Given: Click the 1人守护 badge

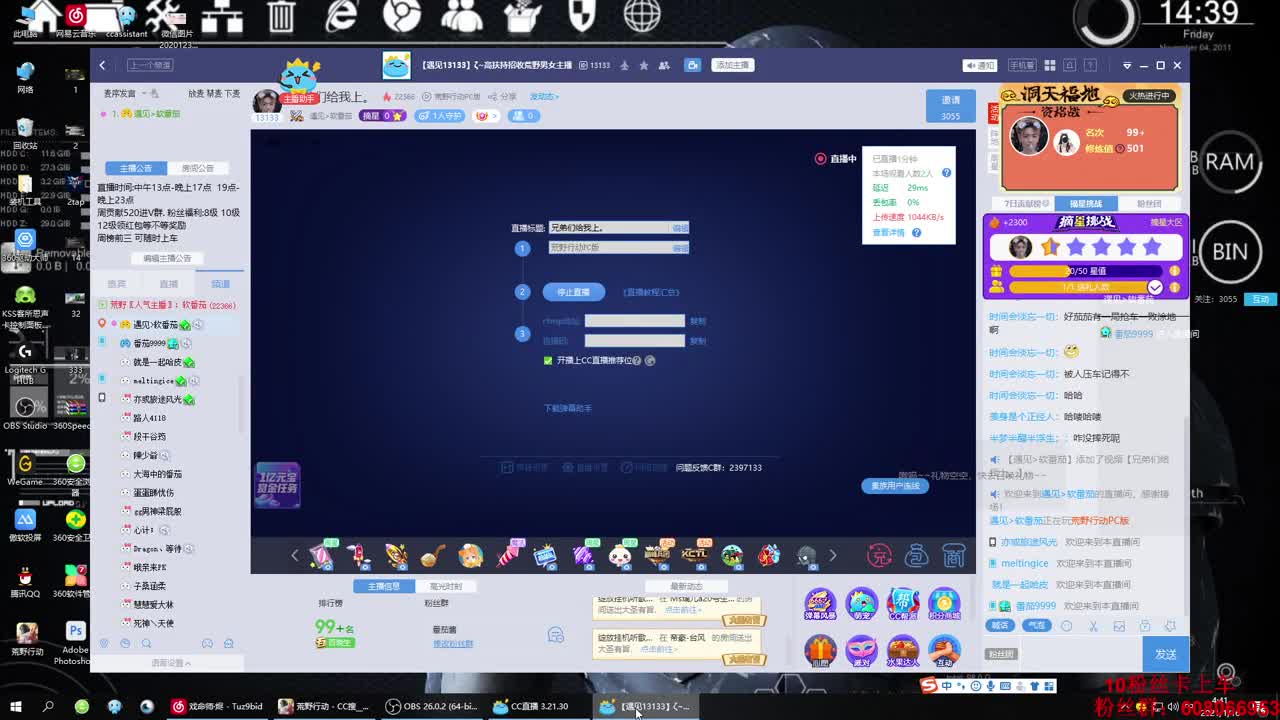Looking at the screenshot, I should pos(441,116).
